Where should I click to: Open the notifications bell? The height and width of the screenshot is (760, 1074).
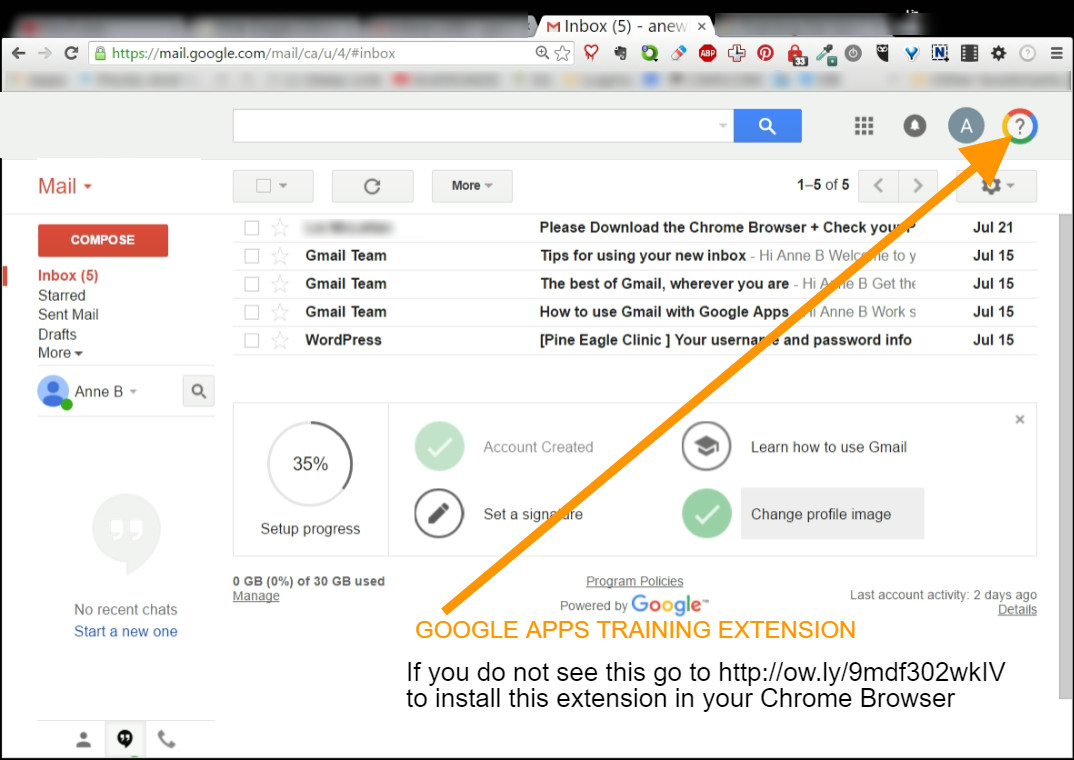point(914,126)
